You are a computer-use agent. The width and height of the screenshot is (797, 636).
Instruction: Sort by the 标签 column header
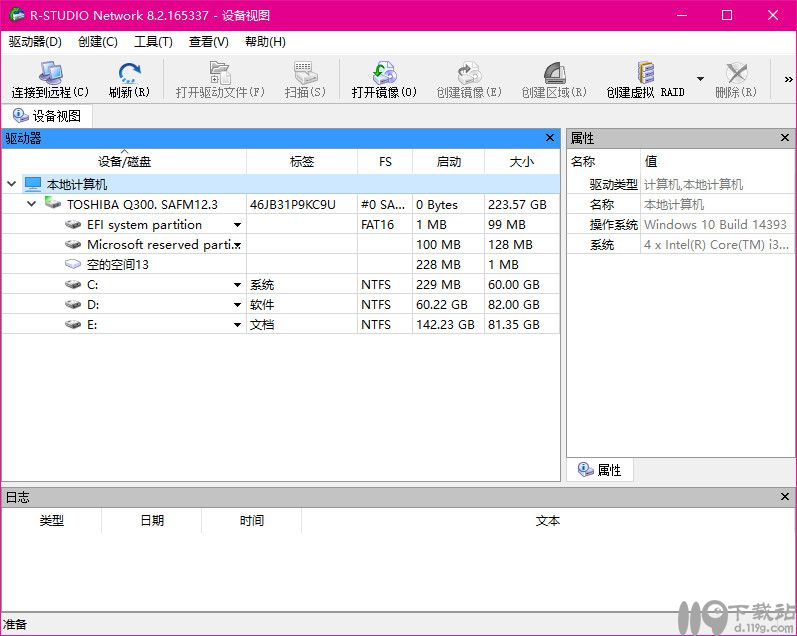(302, 162)
